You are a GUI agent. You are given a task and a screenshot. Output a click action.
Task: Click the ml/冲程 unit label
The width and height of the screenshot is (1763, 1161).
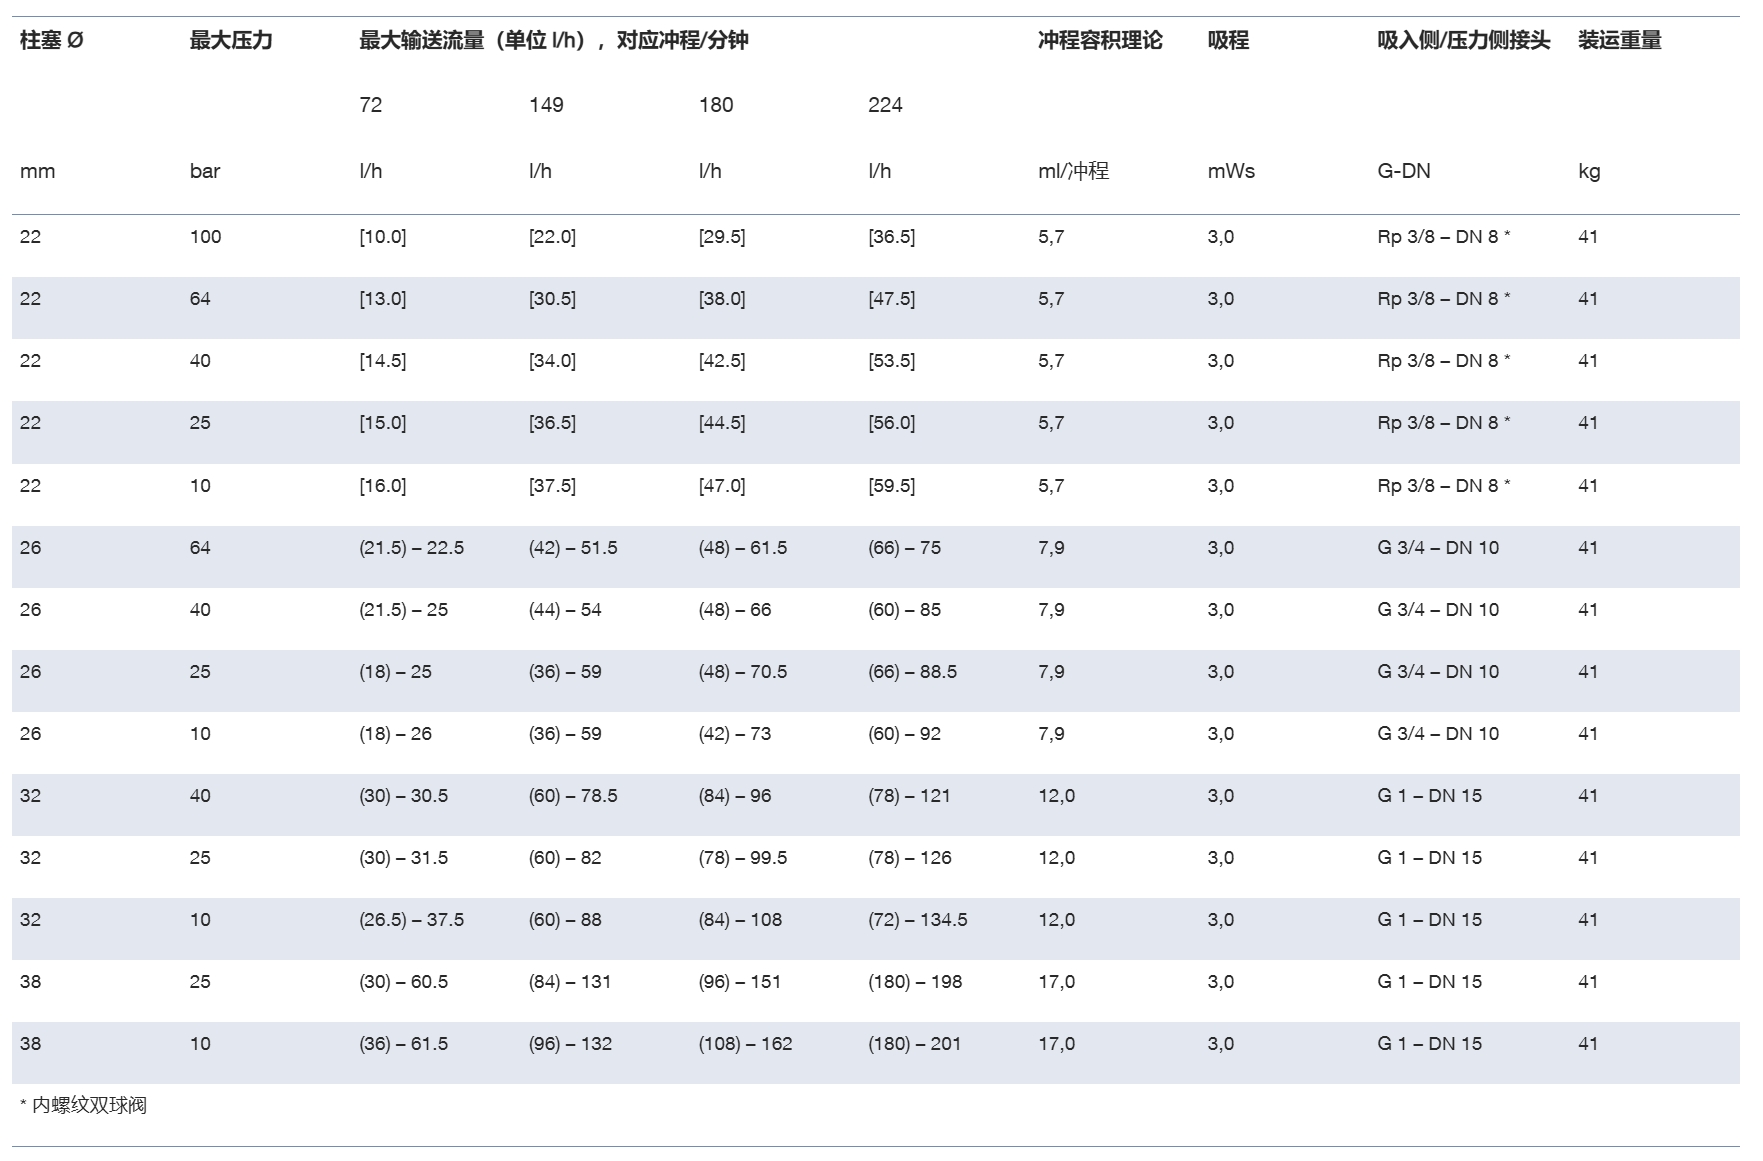(1073, 171)
